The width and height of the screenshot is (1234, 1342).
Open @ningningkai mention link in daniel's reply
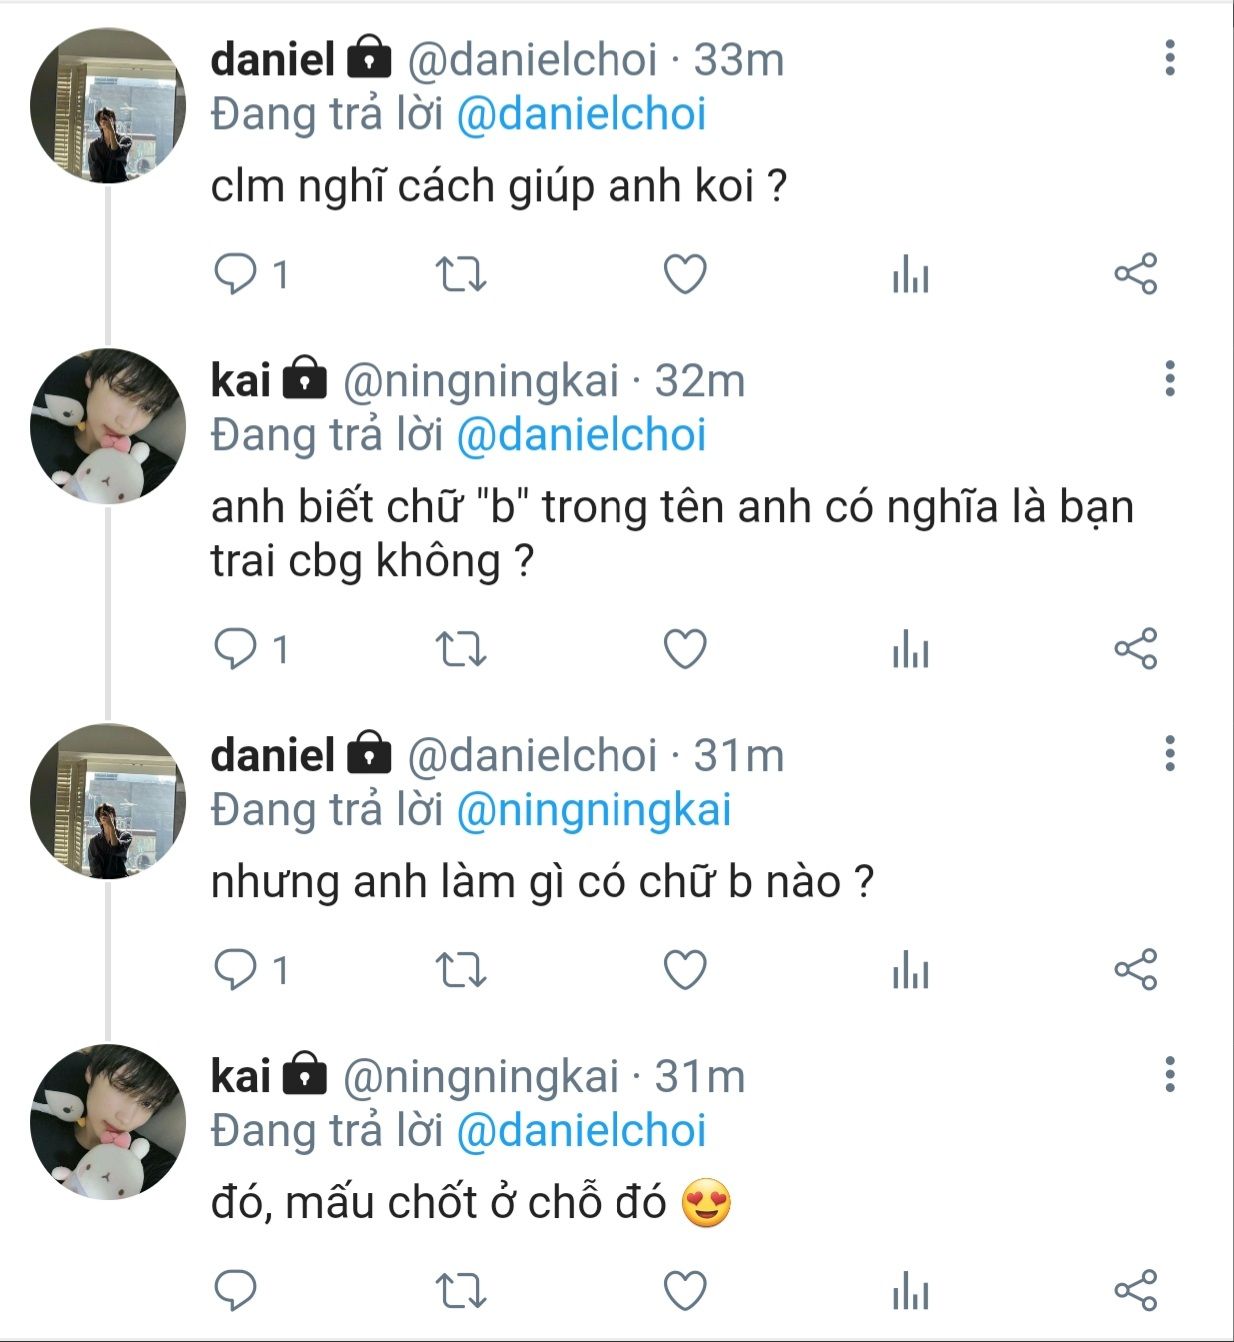coord(593,810)
